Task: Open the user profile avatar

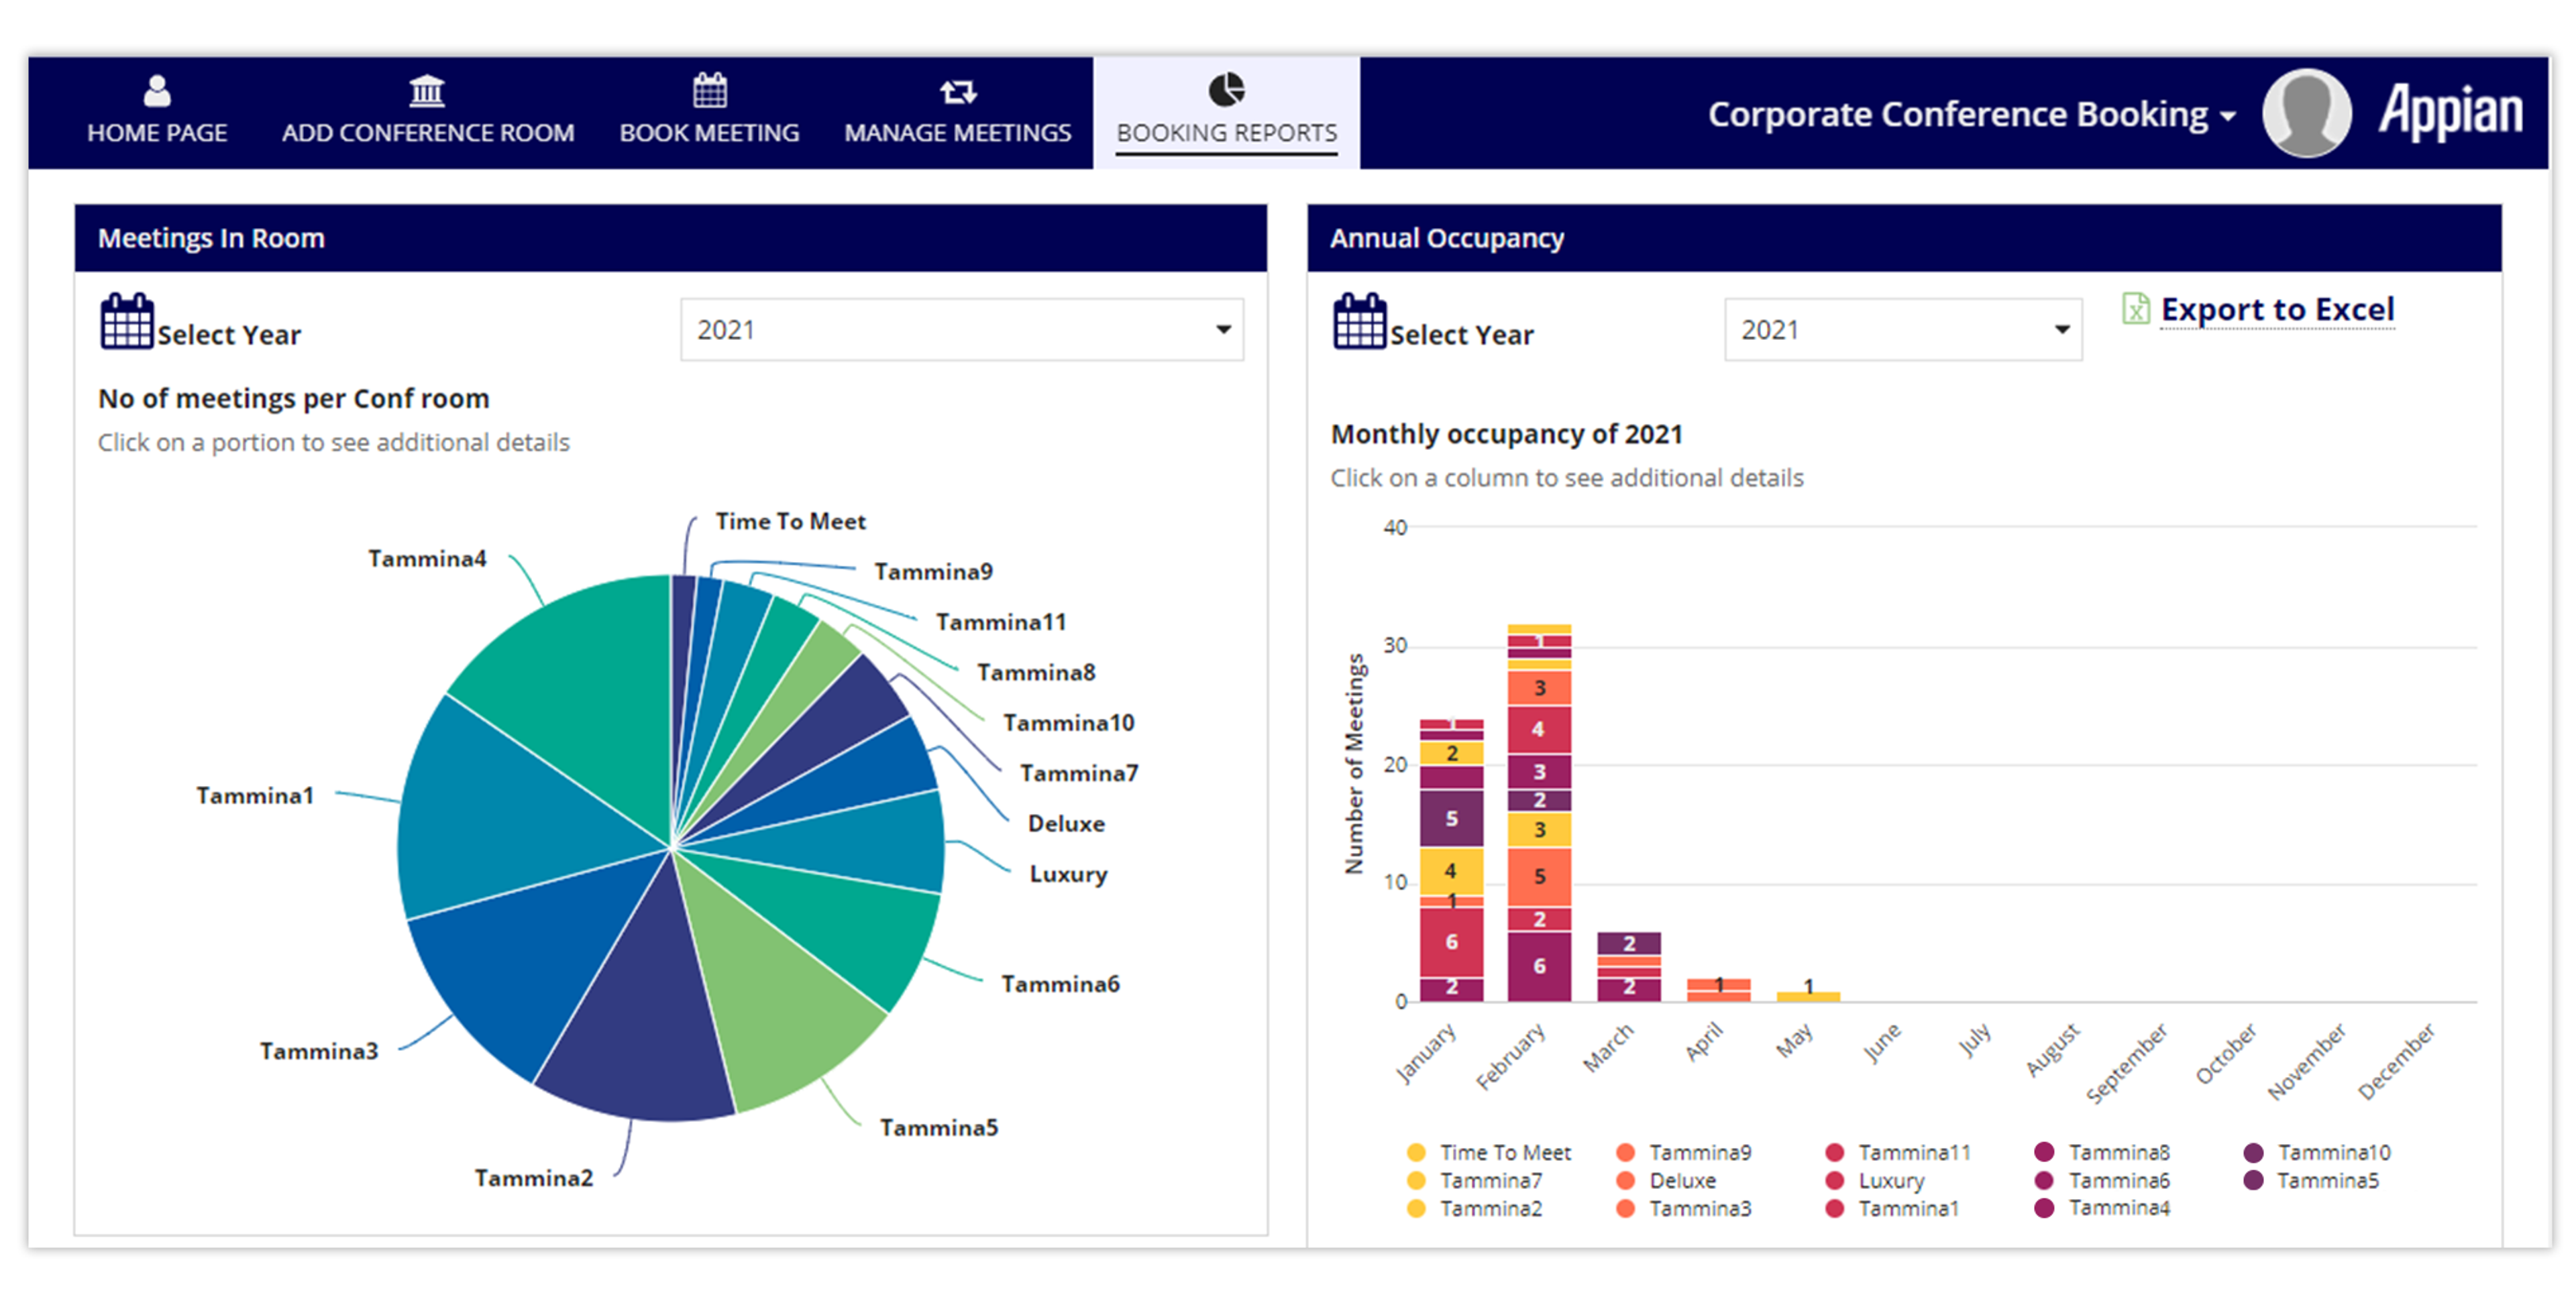Action: [x=2306, y=113]
